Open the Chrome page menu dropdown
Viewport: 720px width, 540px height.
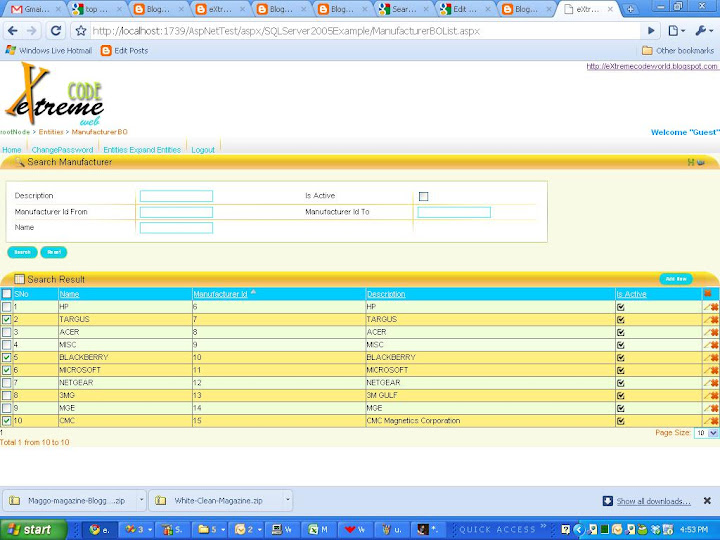tap(676, 31)
